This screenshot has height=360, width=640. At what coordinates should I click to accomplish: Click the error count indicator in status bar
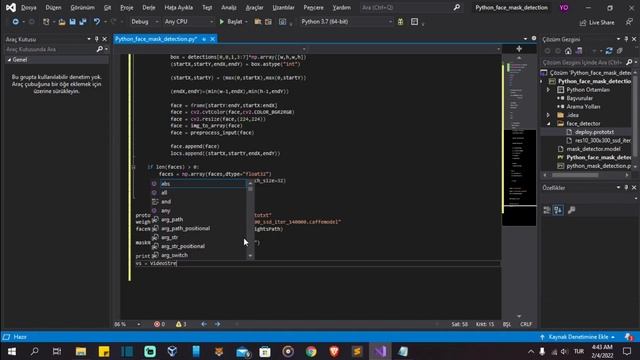(159, 324)
